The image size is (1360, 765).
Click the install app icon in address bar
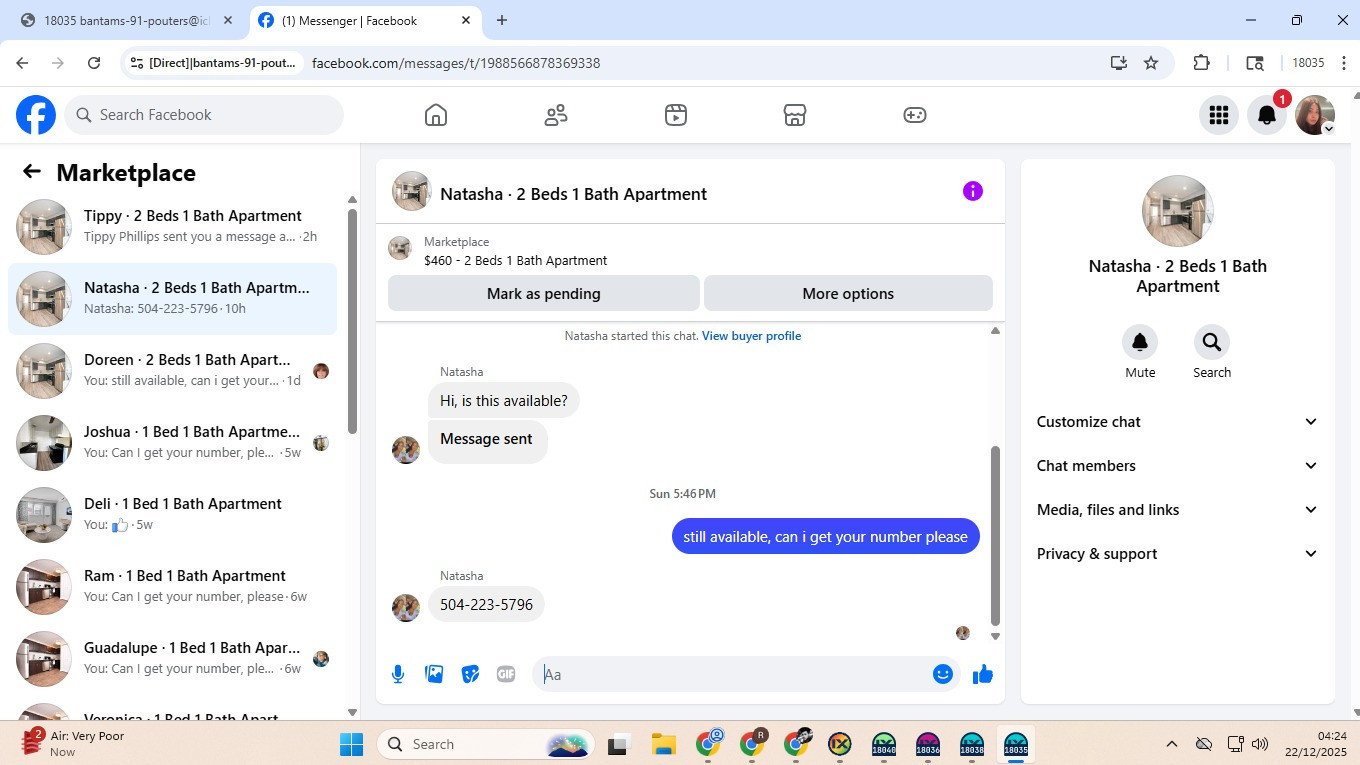click(x=1119, y=63)
